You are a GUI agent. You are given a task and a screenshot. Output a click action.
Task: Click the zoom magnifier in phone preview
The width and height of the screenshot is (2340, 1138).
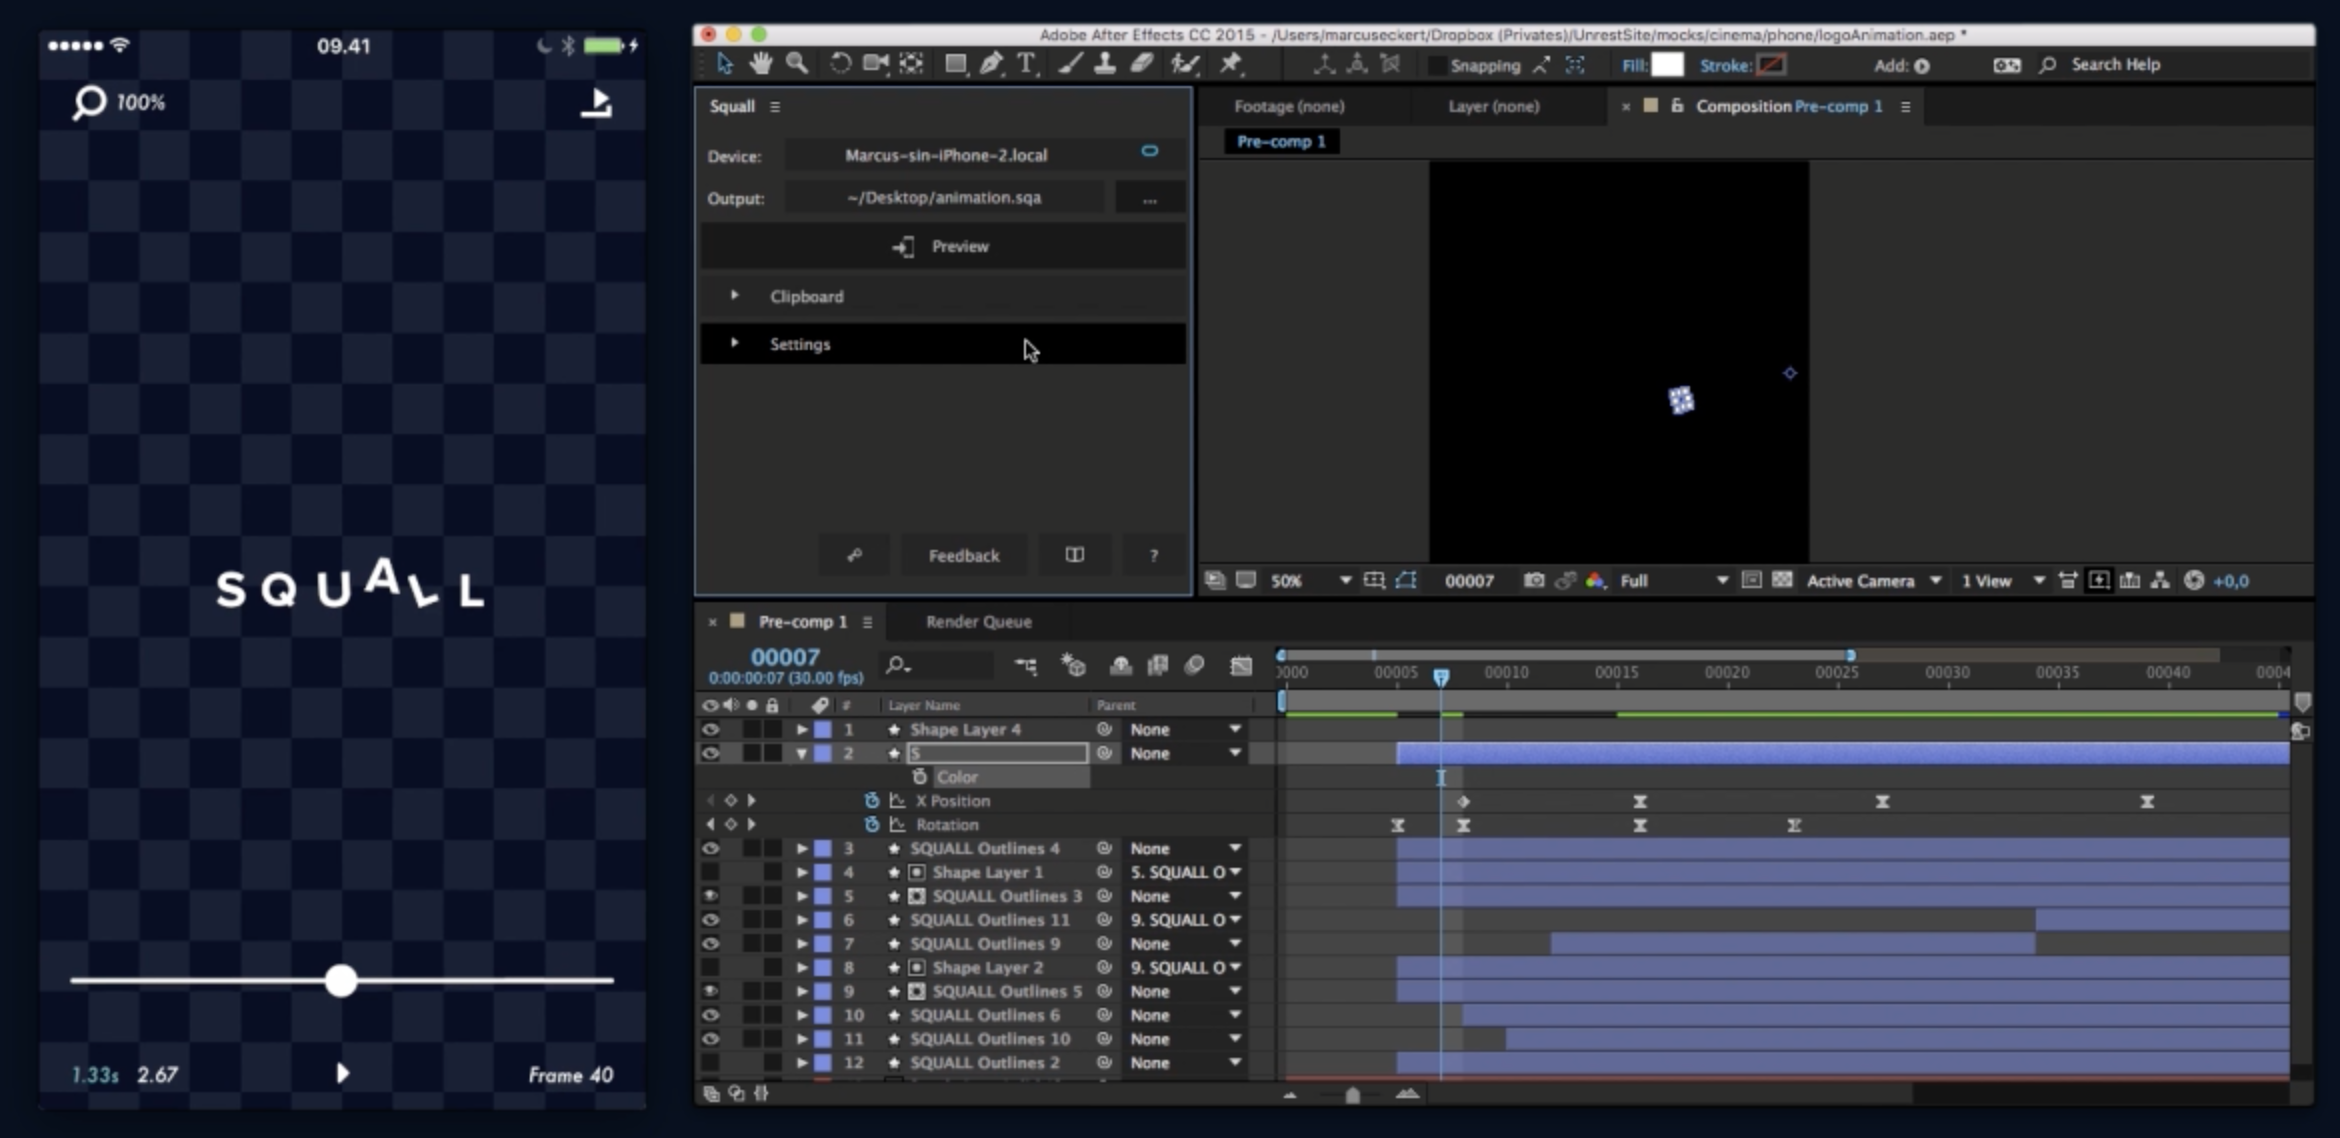(x=88, y=102)
